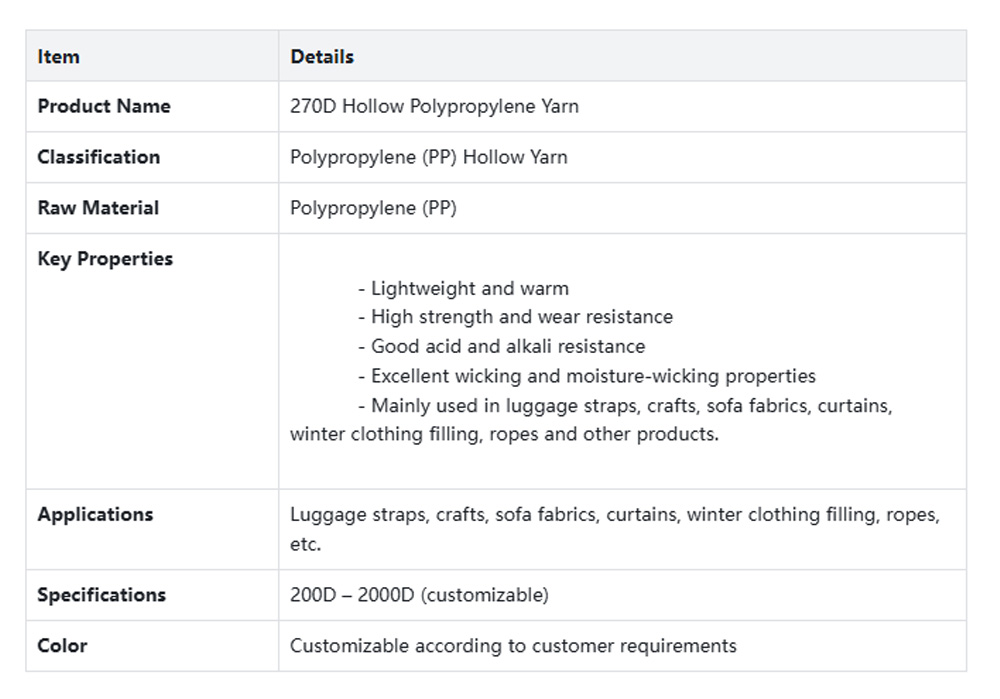This screenshot has height=699, width=1000.
Task: Click the "Mainly used in luggage straps" line
Action: [x=625, y=406]
